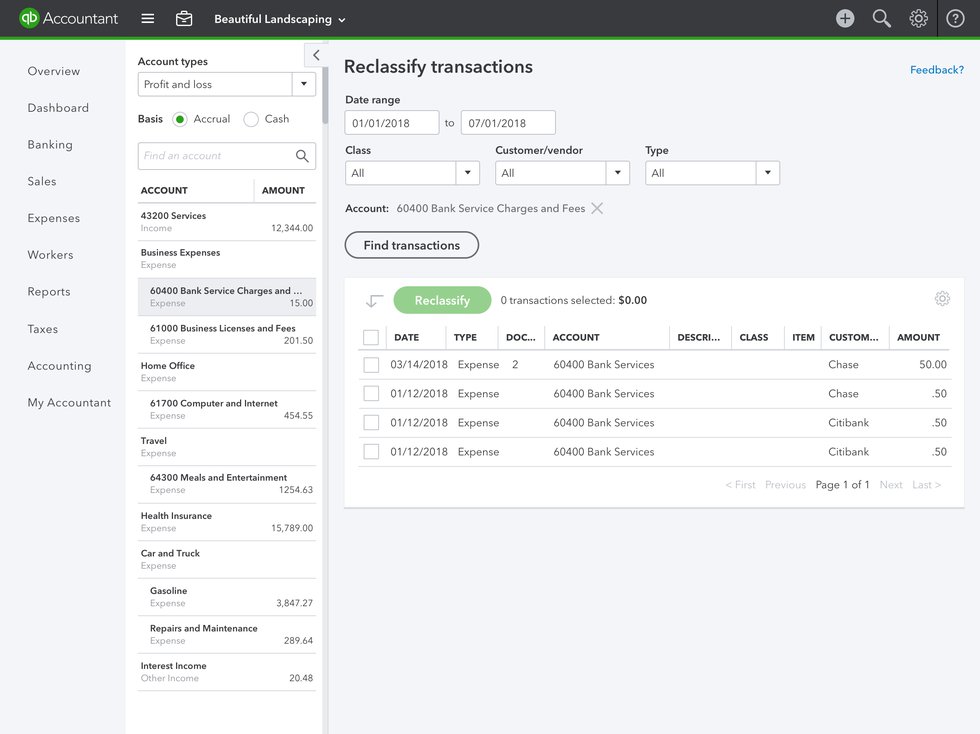
Task: Click the QuickBooks Accountant logo
Action: pyautogui.click(x=68, y=18)
